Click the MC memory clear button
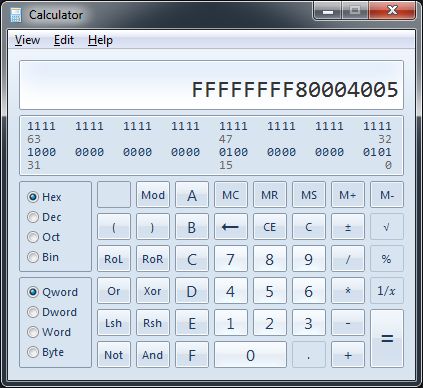Image resolution: width=423 pixels, height=388 pixels. coord(231,195)
